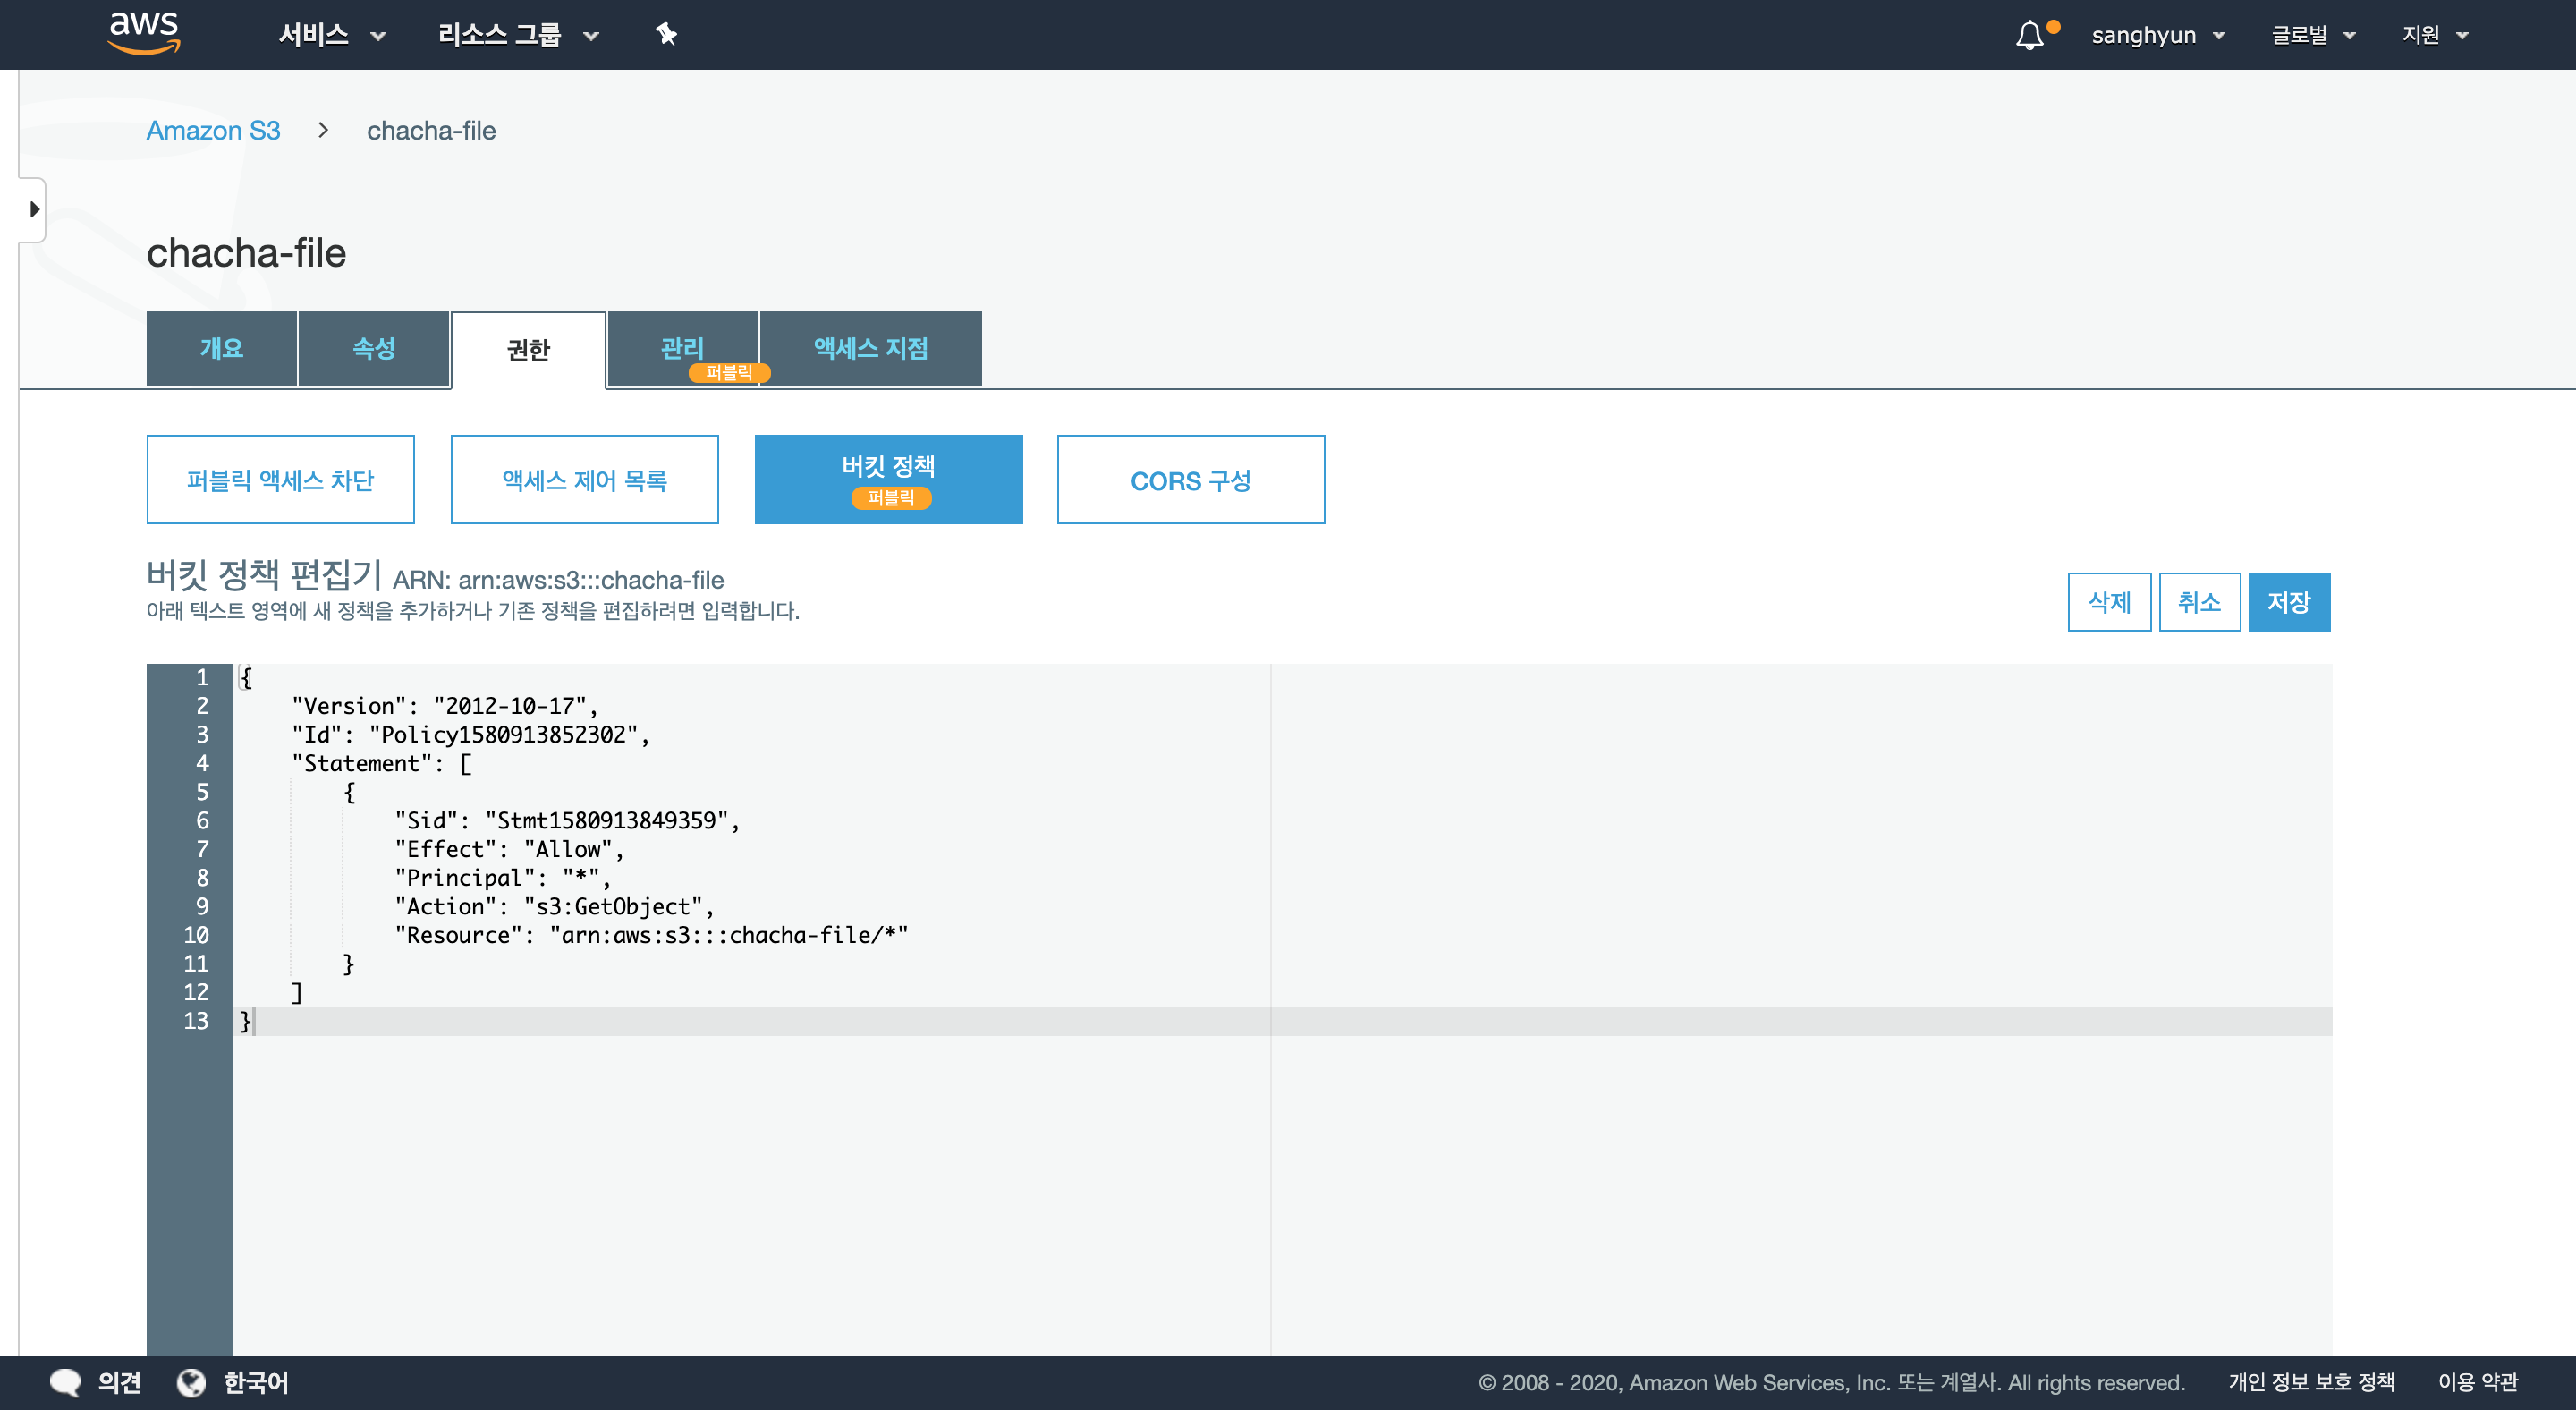Open the 서비스 dropdown menu
Image resolution: width=2576 pixels, height=1410 pixels.
point(331,35)
